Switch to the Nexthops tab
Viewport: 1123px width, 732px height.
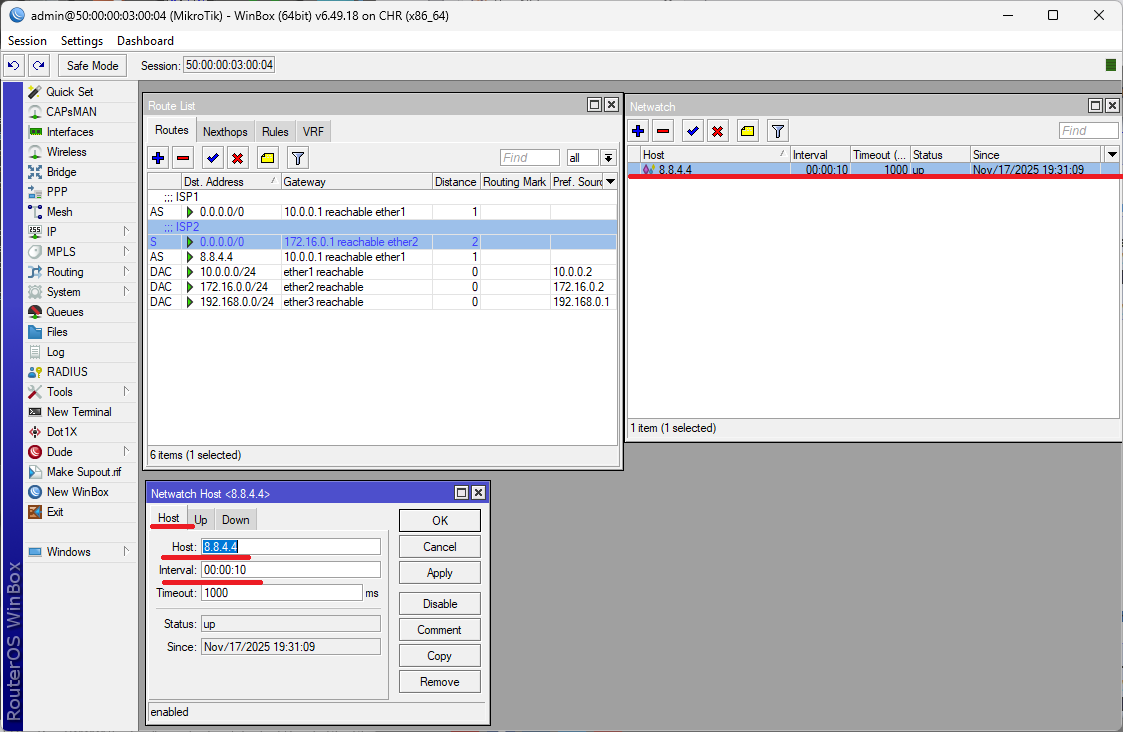pos(225,132)
